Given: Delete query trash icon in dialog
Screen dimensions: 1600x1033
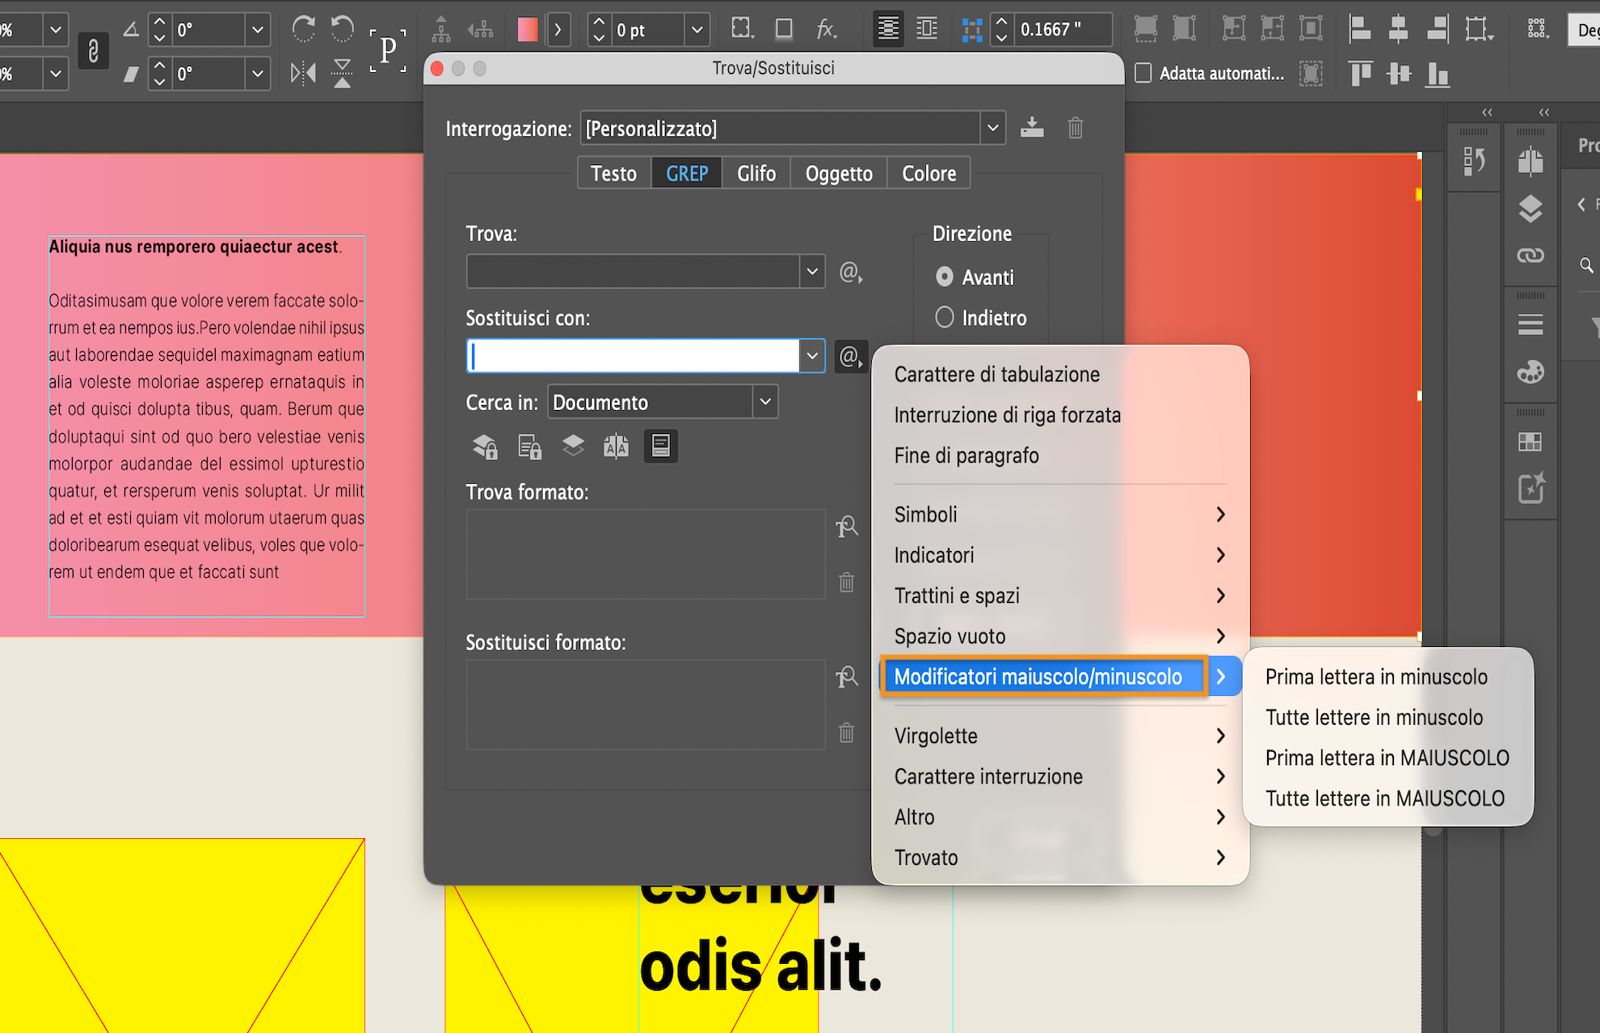Looking at the screenshot, I should [1075, 128].
